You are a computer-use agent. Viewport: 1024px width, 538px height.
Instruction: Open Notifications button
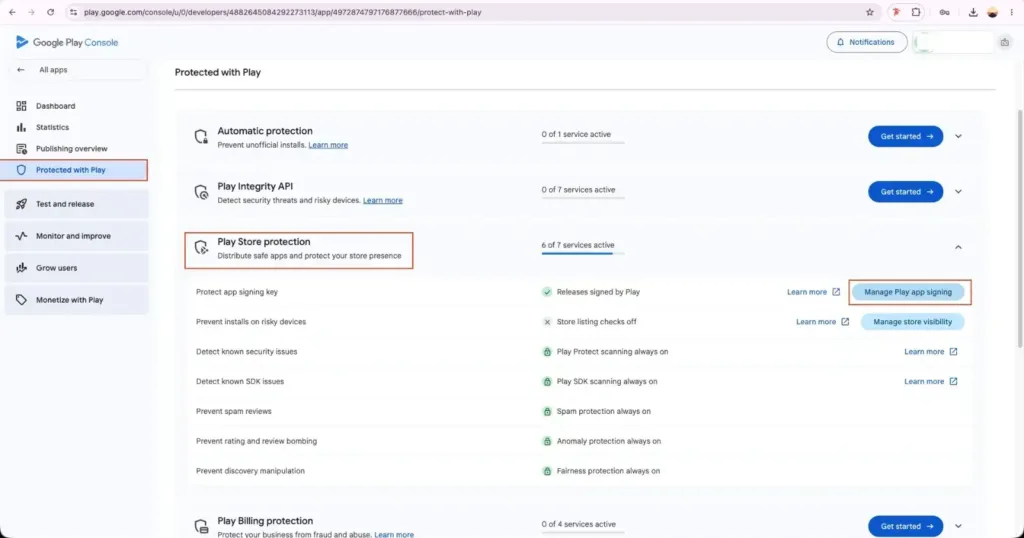867,42
